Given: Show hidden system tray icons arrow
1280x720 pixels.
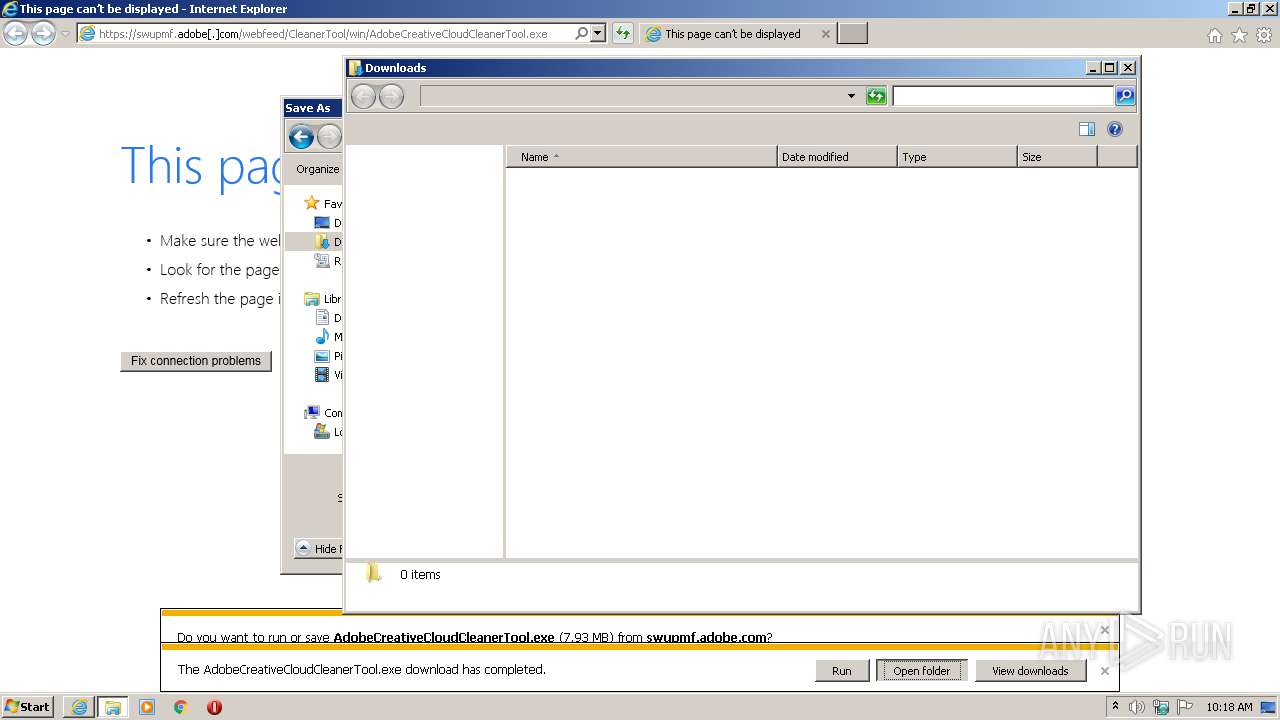Looking at the screenshot, I should (x=1115, y=707).
